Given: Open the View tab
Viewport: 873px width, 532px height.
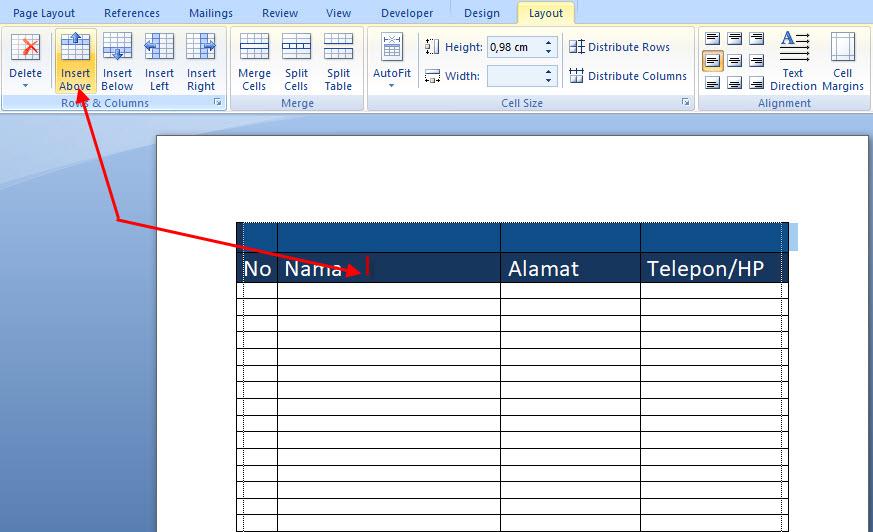Looking at the screenshot, I should (x=339, y=13).
